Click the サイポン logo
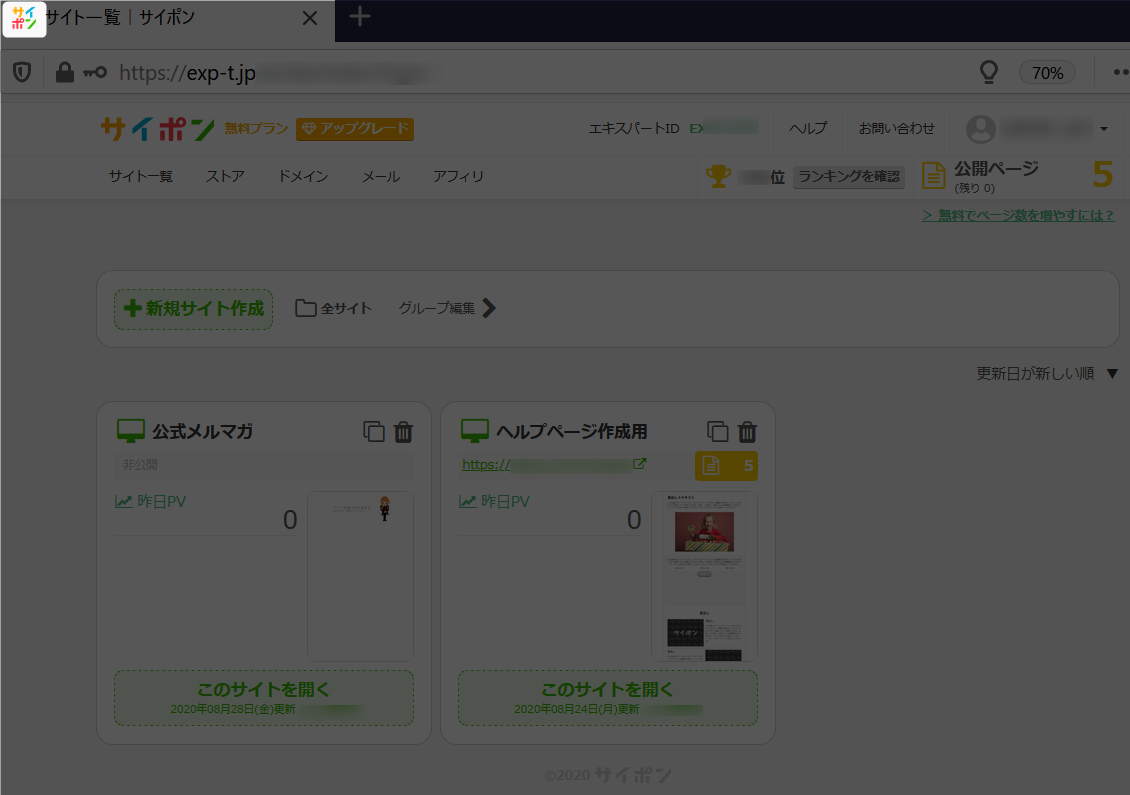This screenshot has width=1130, height=795. click(158, 129)
